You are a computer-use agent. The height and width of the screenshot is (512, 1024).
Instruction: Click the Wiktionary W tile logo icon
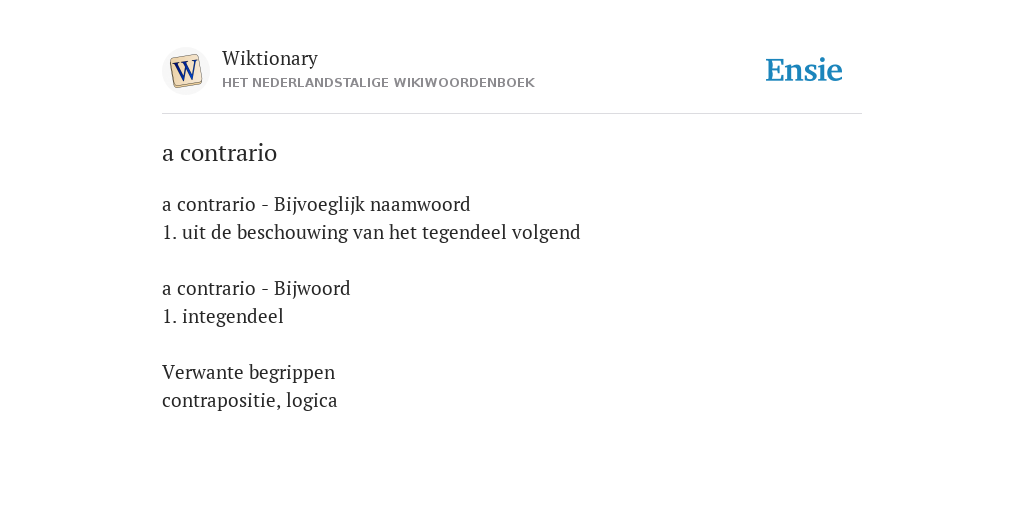click(185, 71)
